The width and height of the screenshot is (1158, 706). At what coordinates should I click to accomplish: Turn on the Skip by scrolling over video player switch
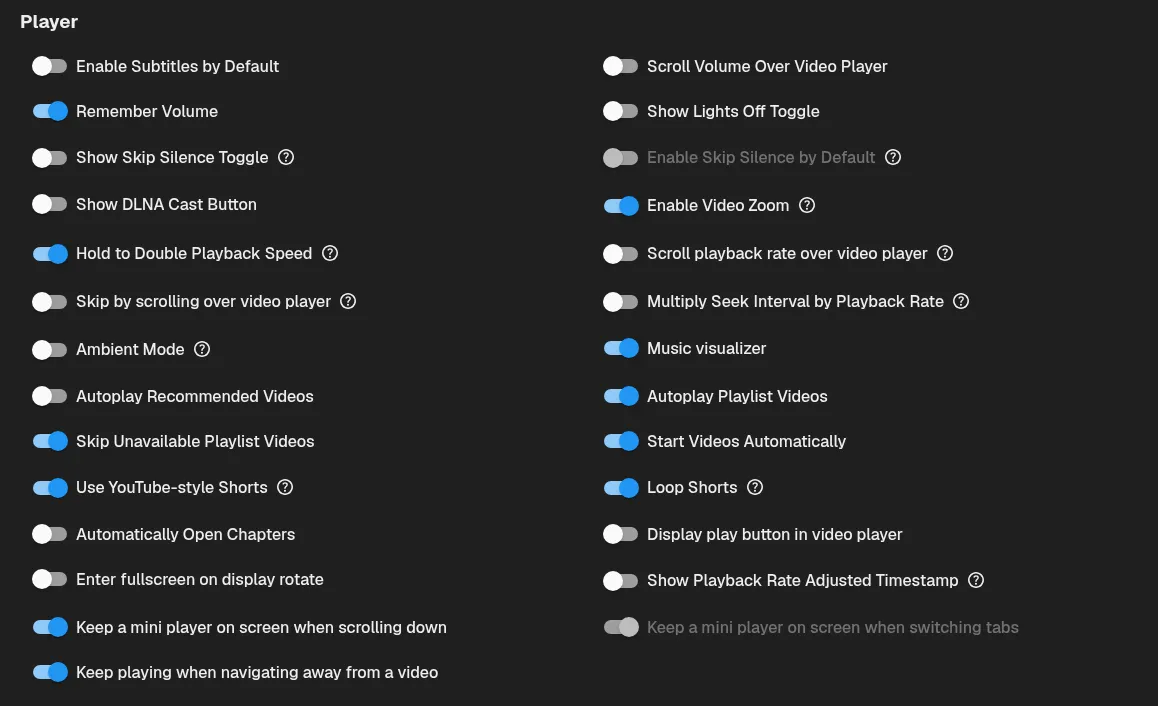tap(49, 302)
